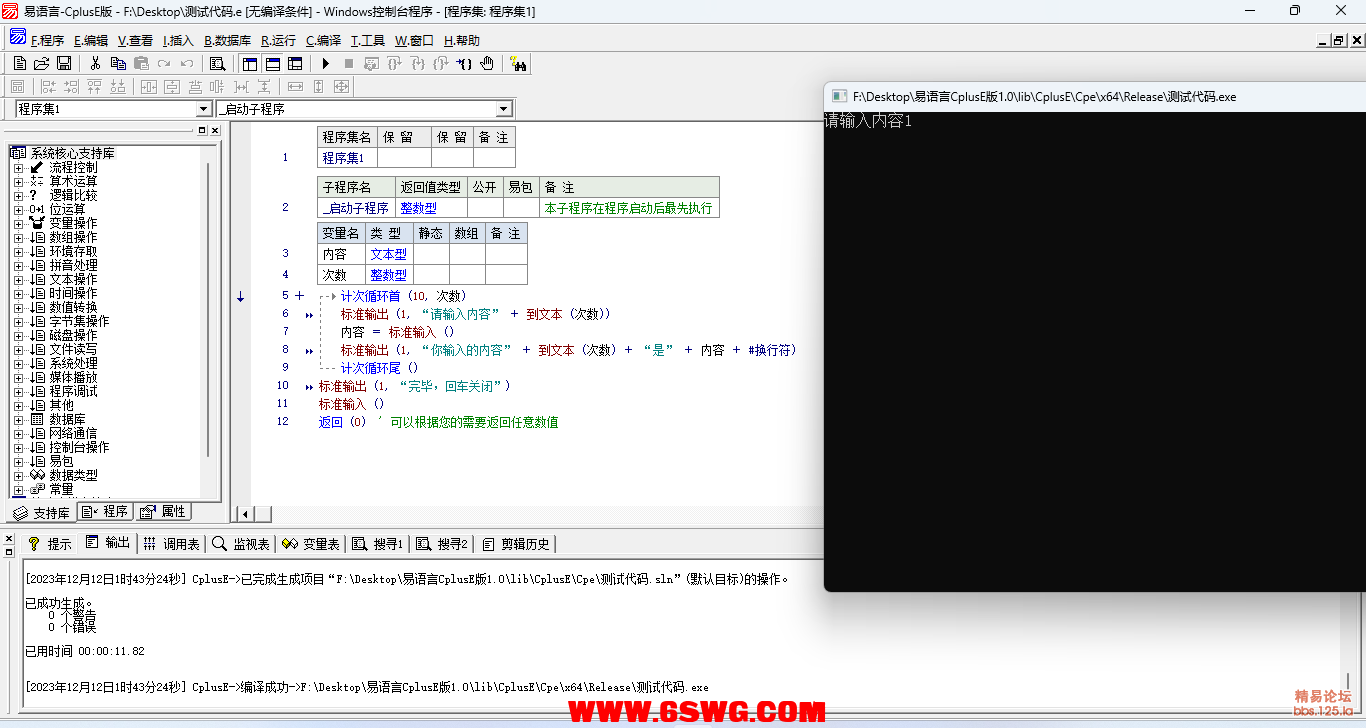Click the Find magnifier document icon
Image resolution: width=1366 pixels, height=728 pixels.
[217, 63]
